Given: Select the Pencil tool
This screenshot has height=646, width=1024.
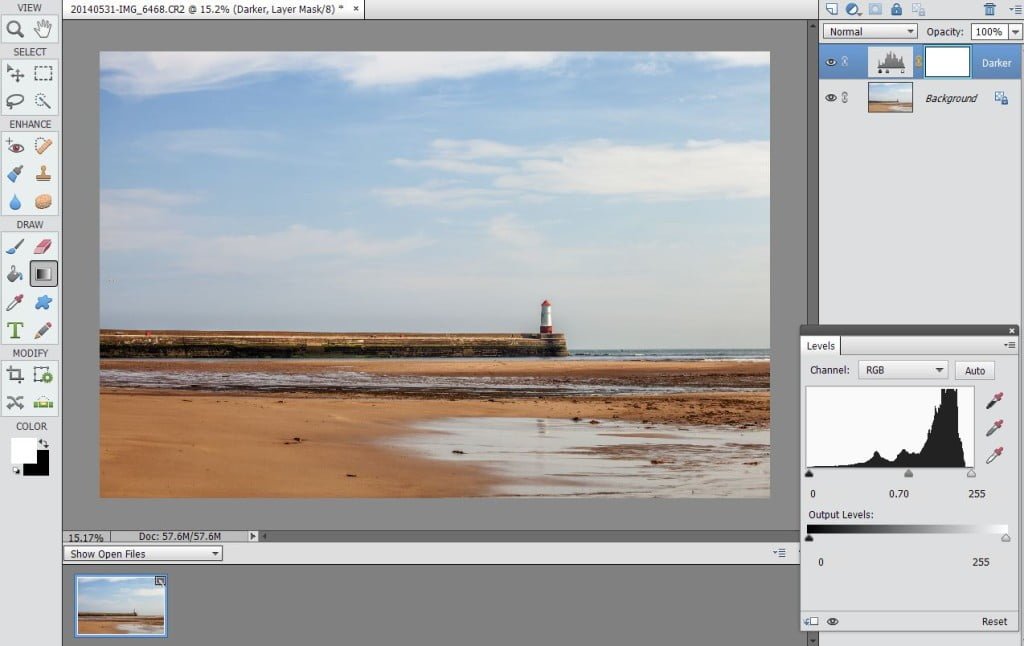Looking at the screenshot, I should pyautogui.click(x=43, y=331).
